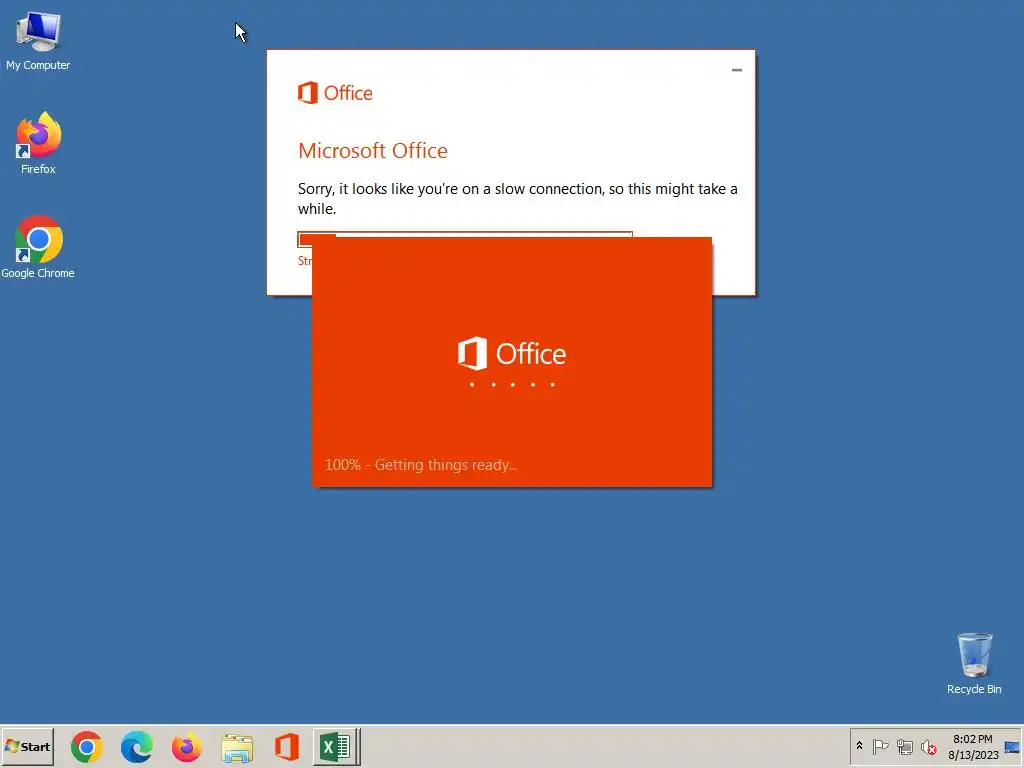Open the clock showing 8:02 PM

tap(972, 746)
